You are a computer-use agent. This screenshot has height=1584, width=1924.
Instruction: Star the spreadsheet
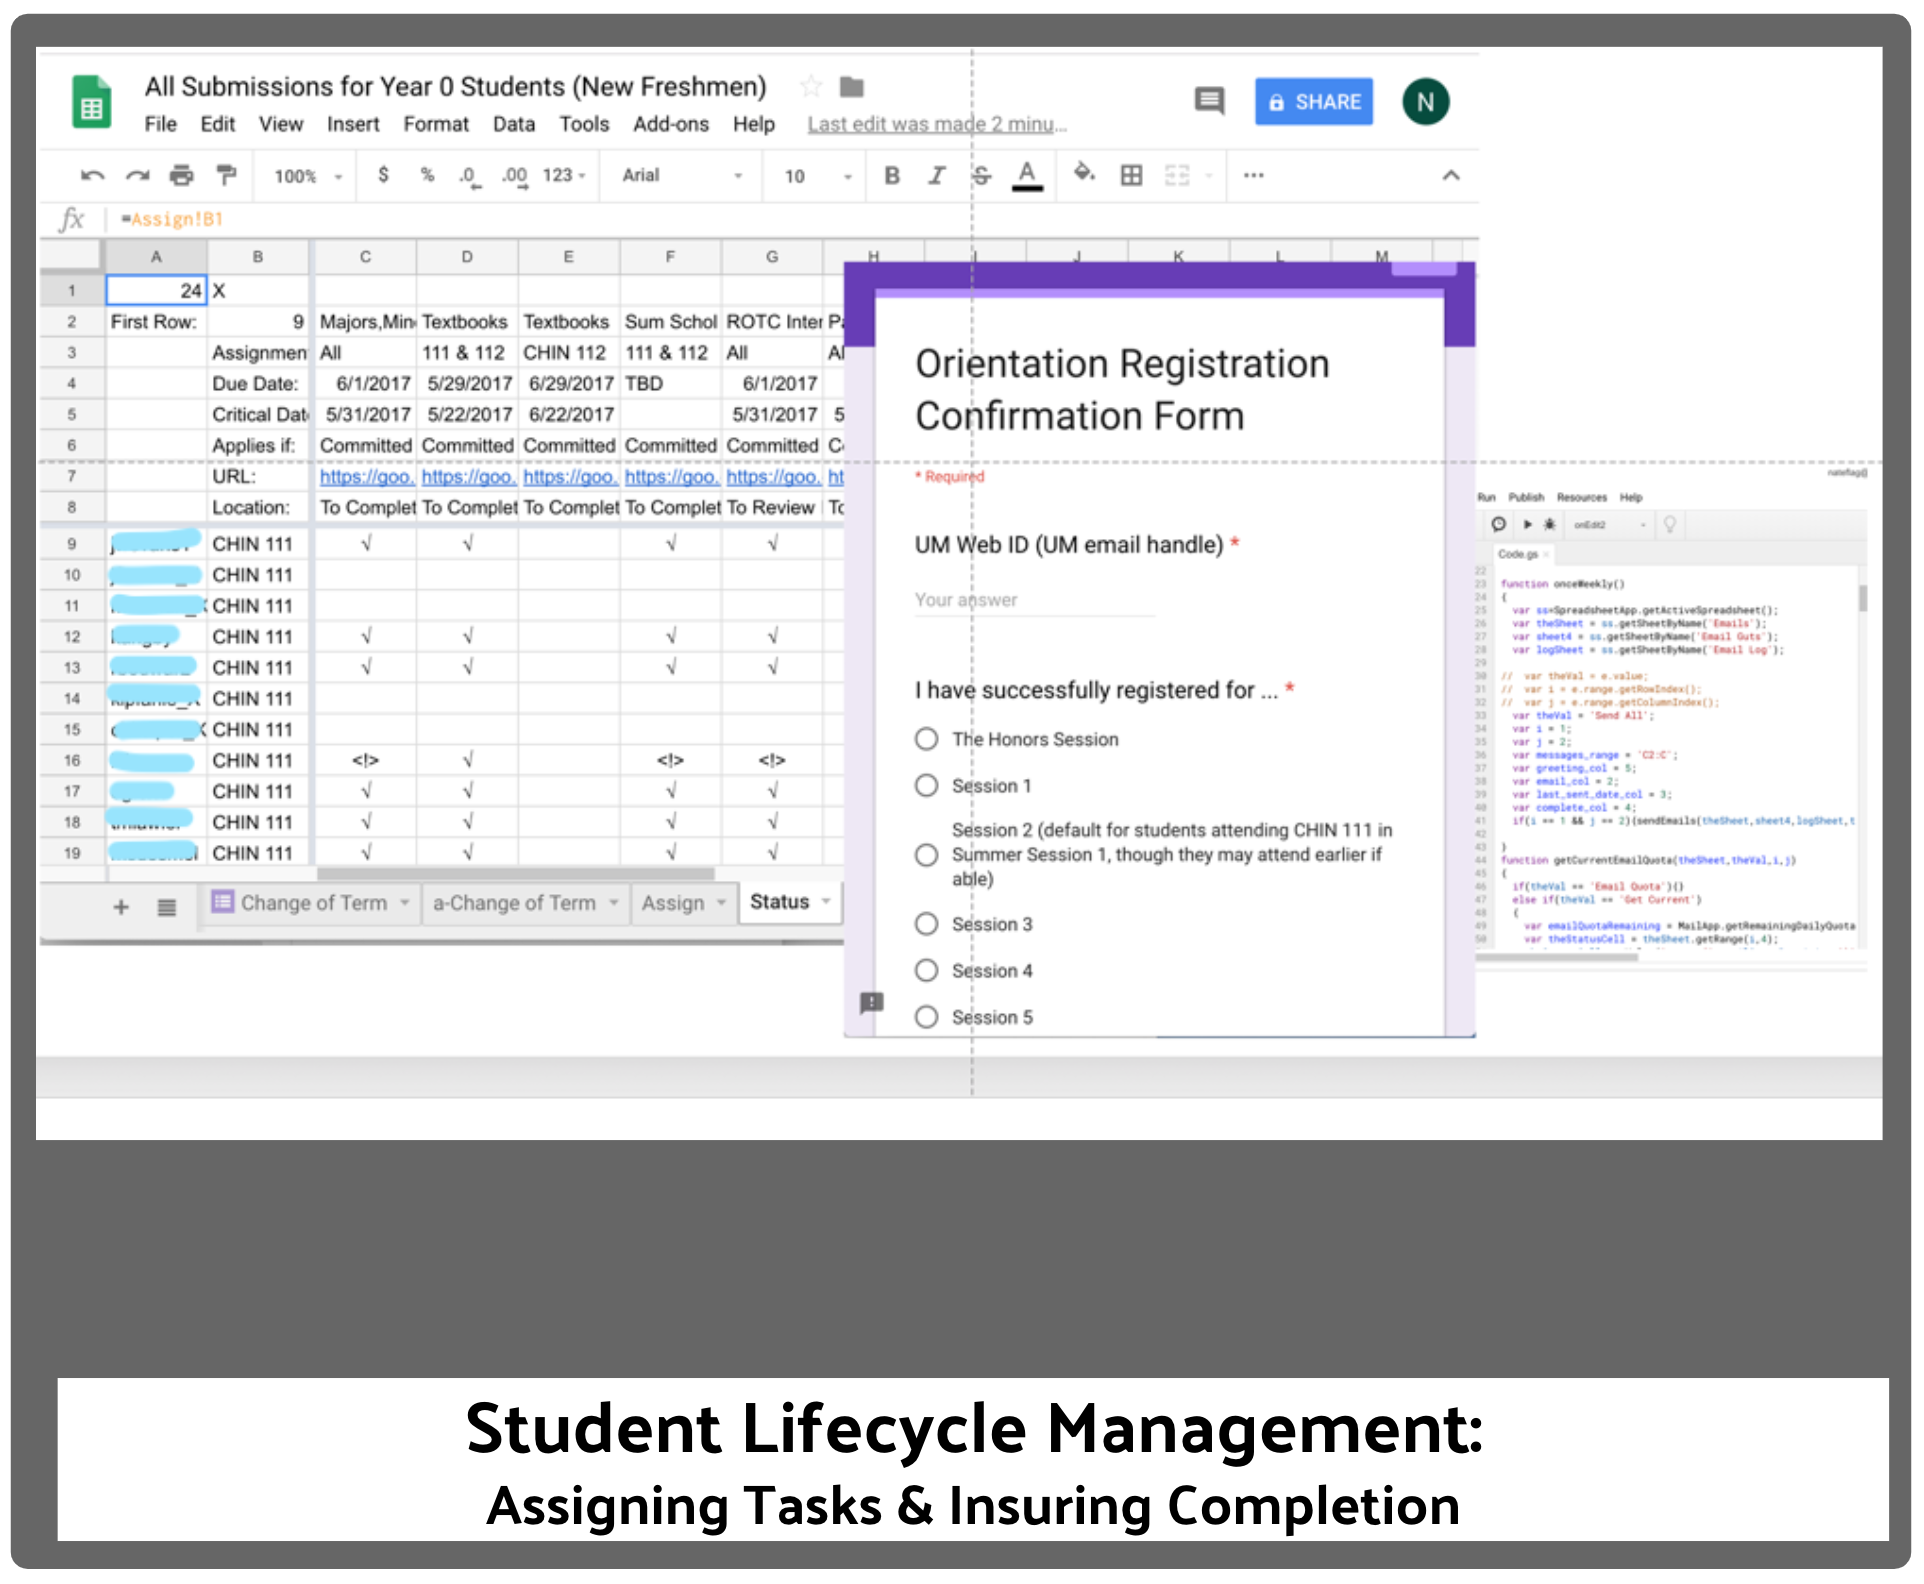pyautogui.click(x=811, y=88)
